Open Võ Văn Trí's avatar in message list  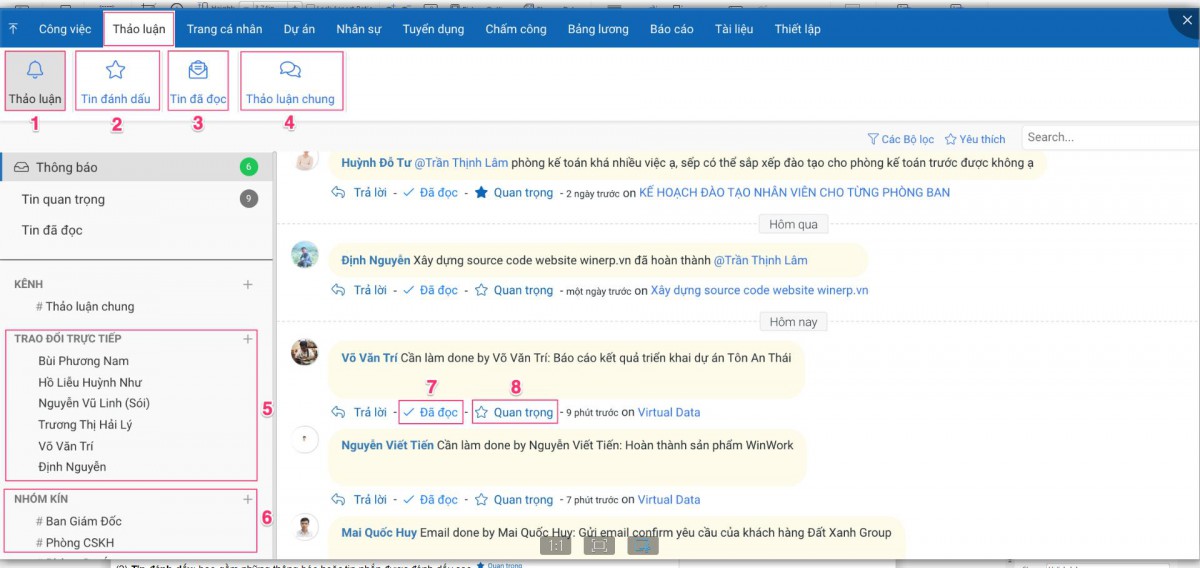pos(305,352)
